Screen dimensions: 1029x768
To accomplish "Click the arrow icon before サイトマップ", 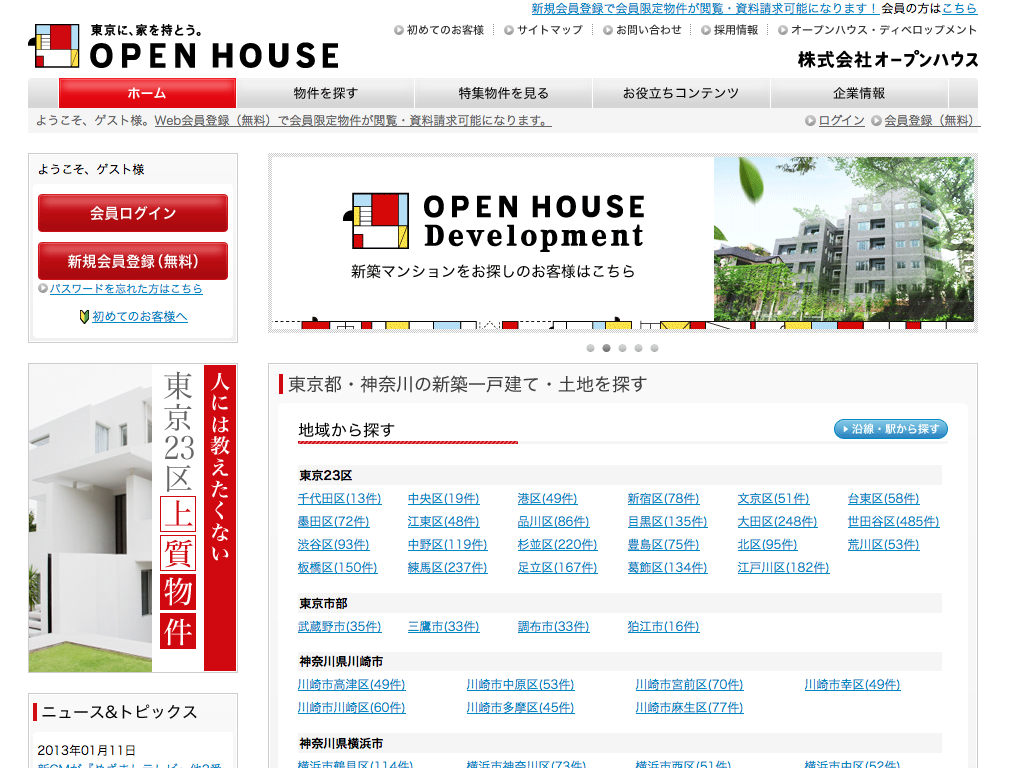I will 509,30.
